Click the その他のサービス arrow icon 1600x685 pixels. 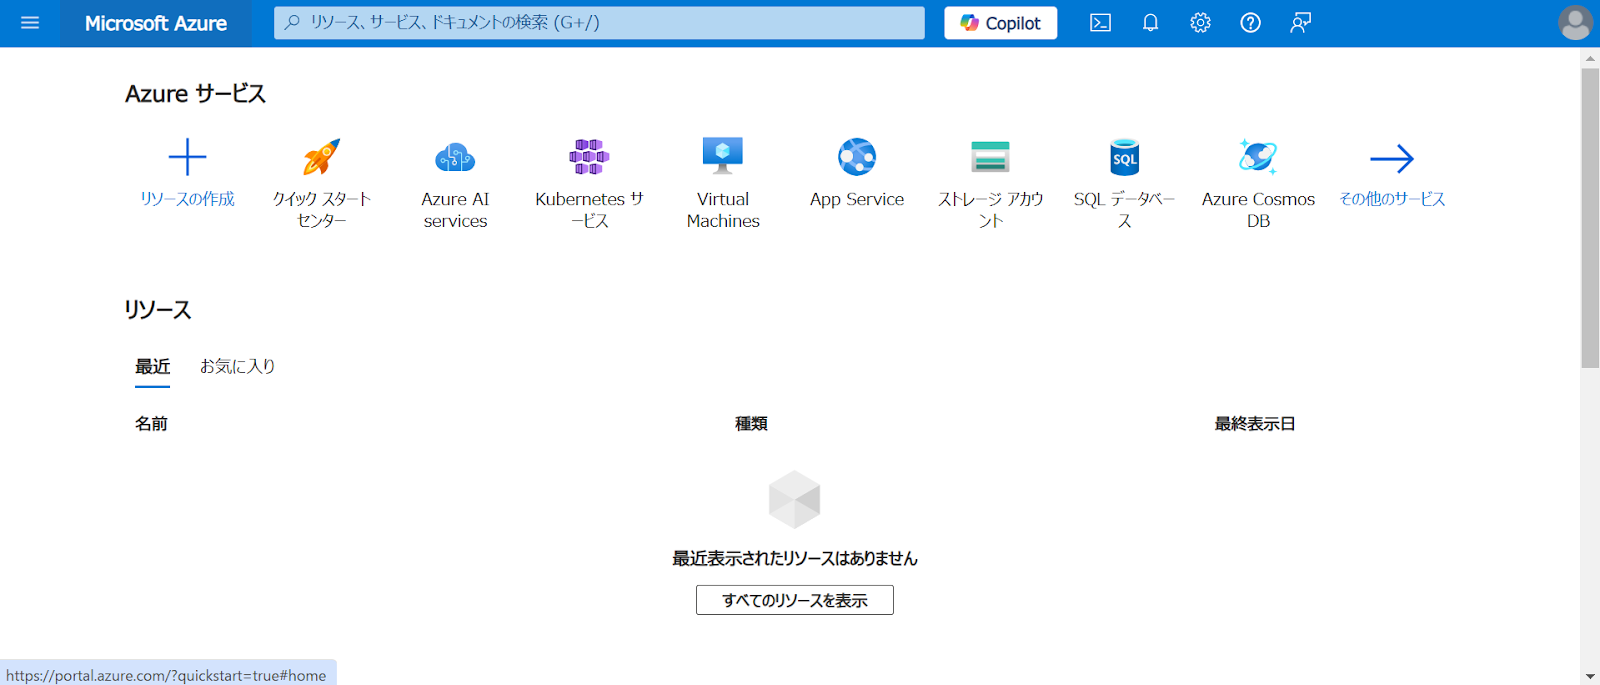pos(1392,158)
